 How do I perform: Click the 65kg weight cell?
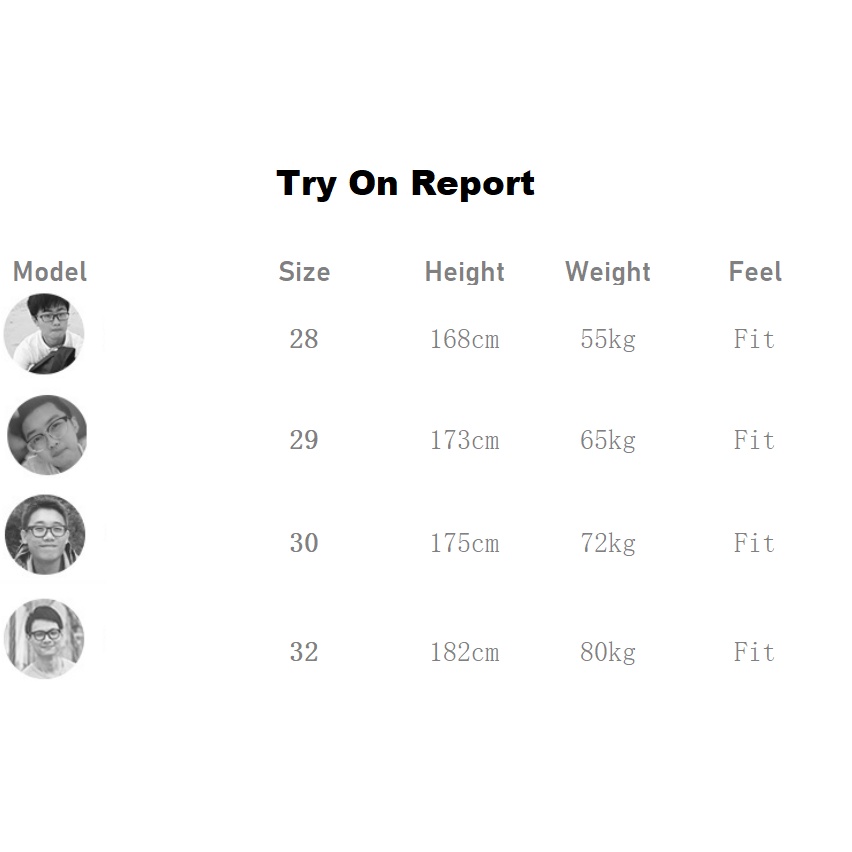608,440
